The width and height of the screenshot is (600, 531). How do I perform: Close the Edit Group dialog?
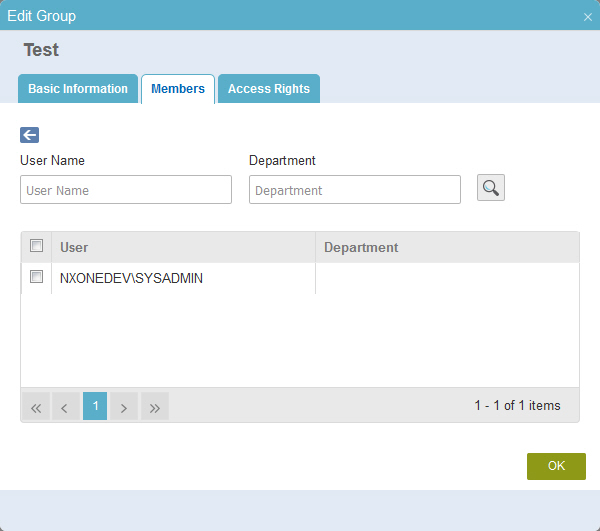coord(588,17)
